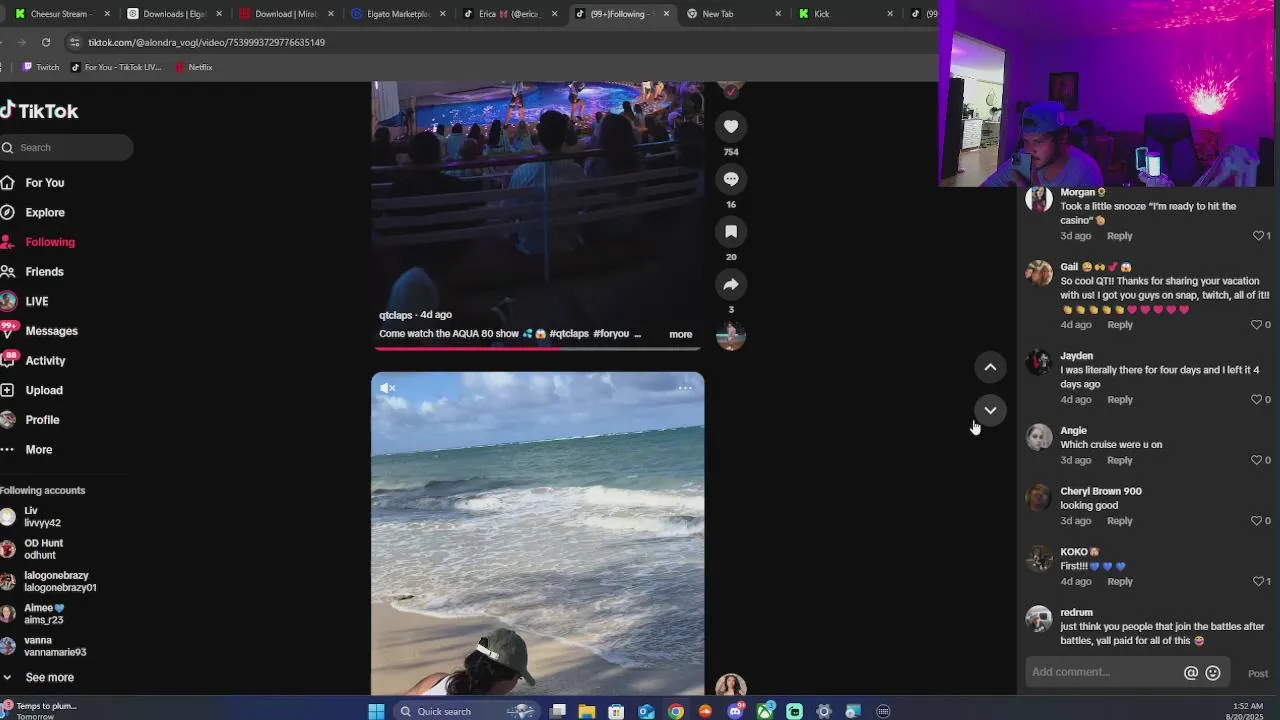Reply to Cheryl Brown 900's comment

(1119, 521)
